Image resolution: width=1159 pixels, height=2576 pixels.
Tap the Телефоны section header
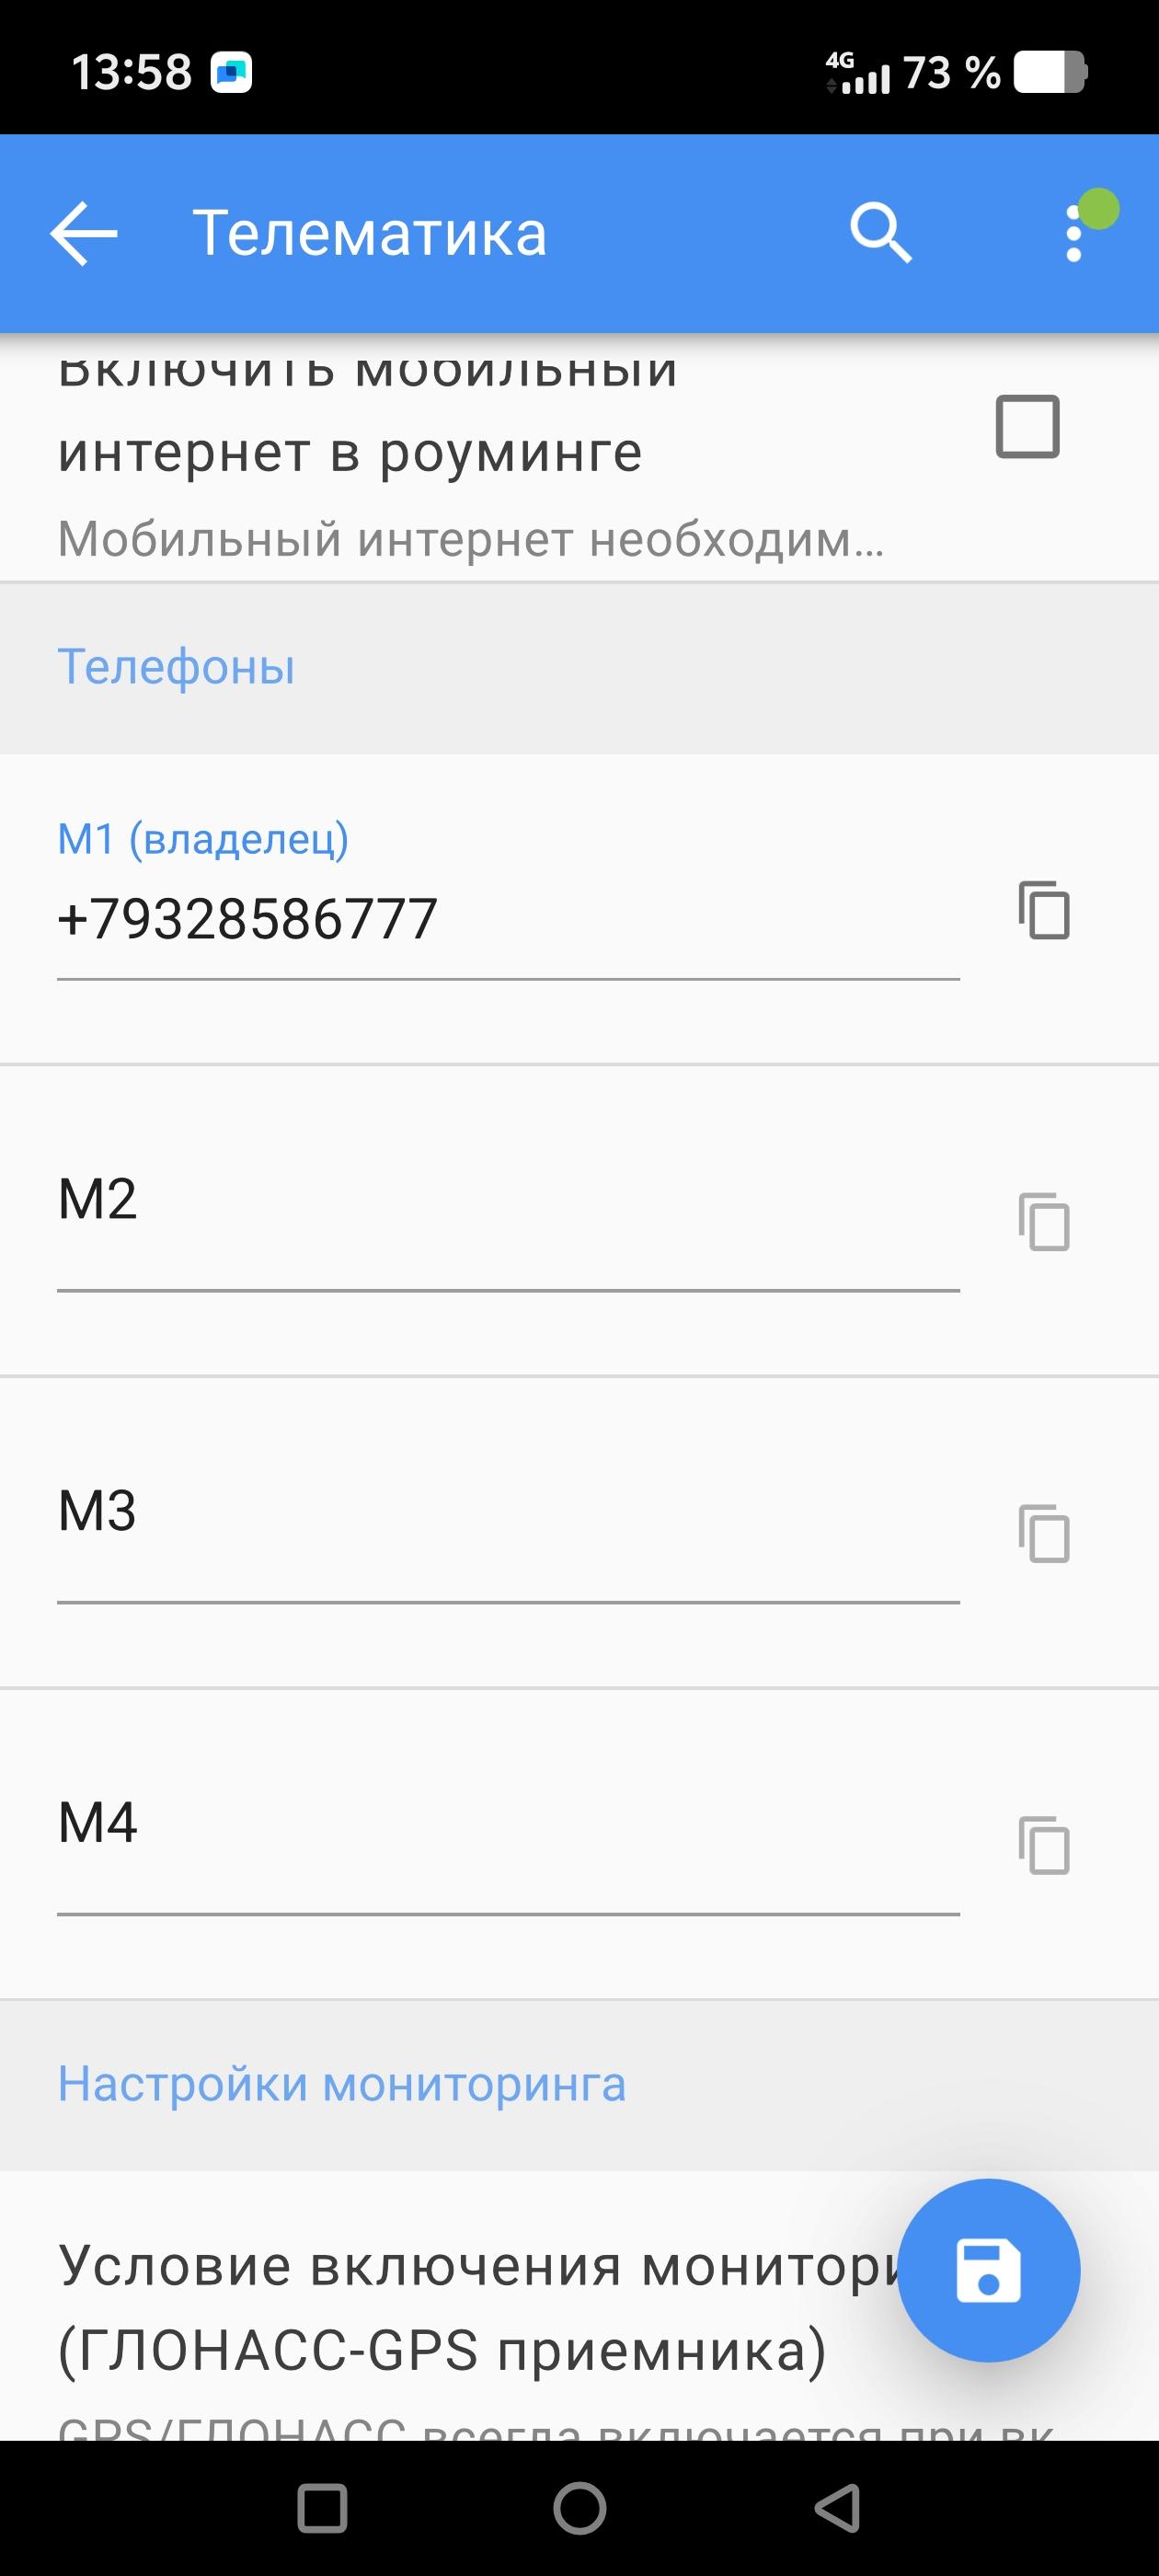(x=177, y=667)
